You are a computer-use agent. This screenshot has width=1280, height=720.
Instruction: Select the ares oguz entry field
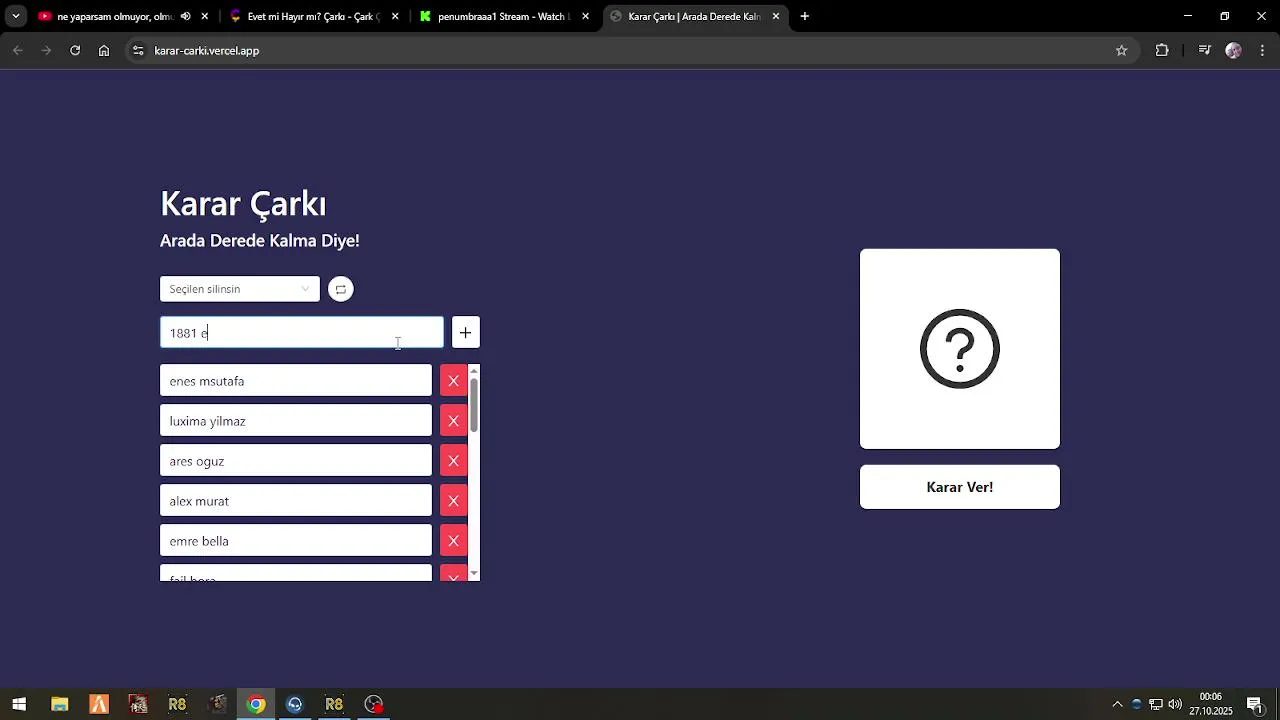click(x=296, y=461)
